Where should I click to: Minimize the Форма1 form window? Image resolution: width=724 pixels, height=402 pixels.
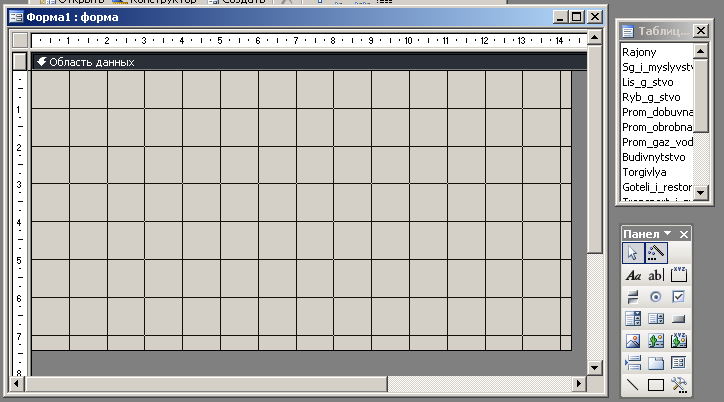560,18
